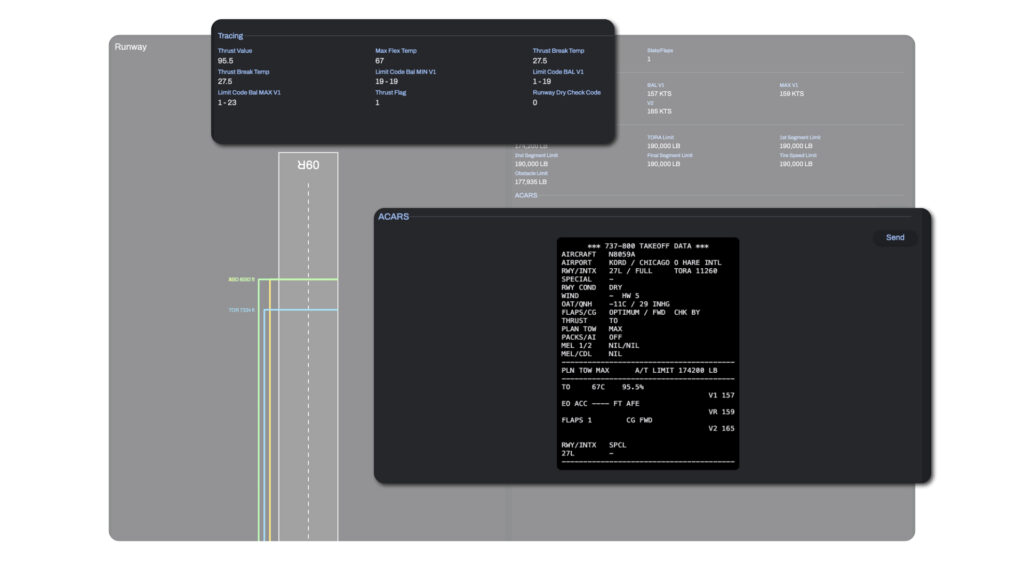The width and height of the screenshot is (1024, 576).
Task: Click the V2 165 line in ACARS message
Action: tap(720, 428)
